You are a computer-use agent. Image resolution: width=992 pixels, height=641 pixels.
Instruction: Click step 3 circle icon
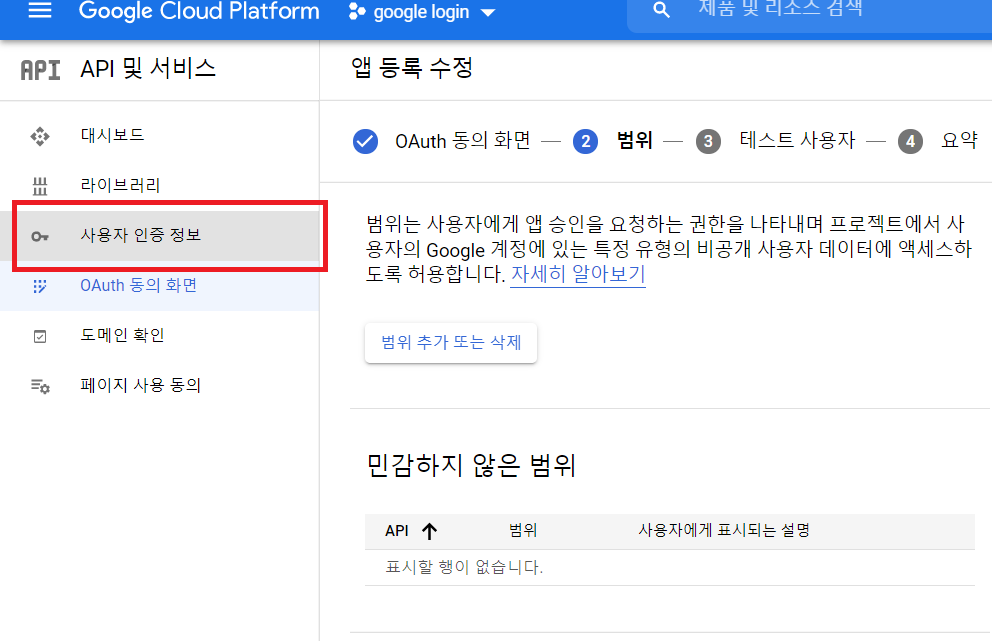point(708,141)
